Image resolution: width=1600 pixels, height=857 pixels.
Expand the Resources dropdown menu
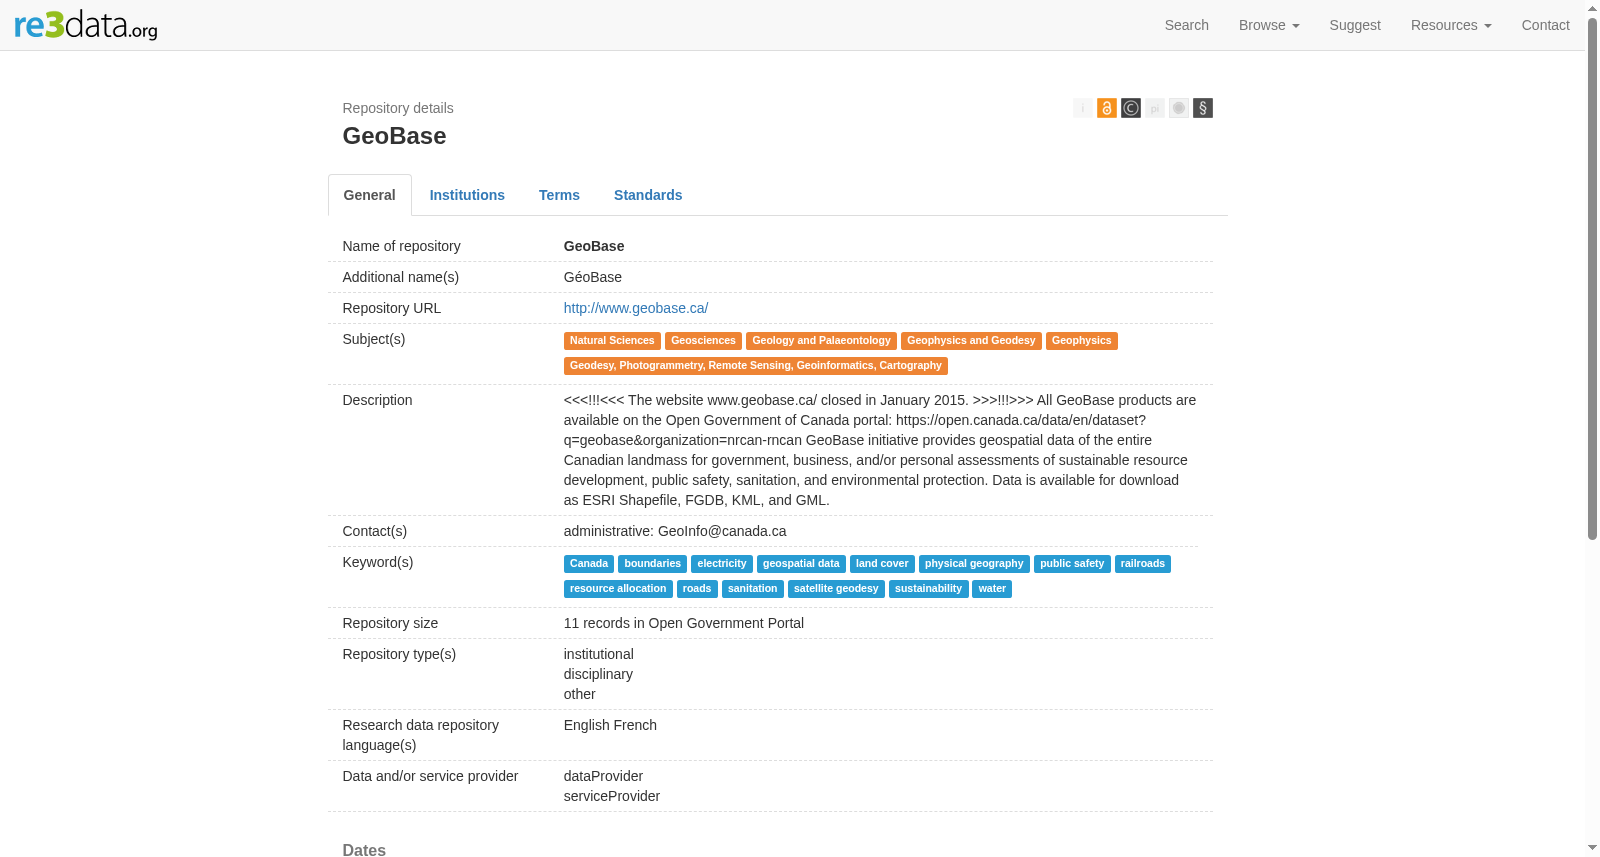coord(1451,25)
